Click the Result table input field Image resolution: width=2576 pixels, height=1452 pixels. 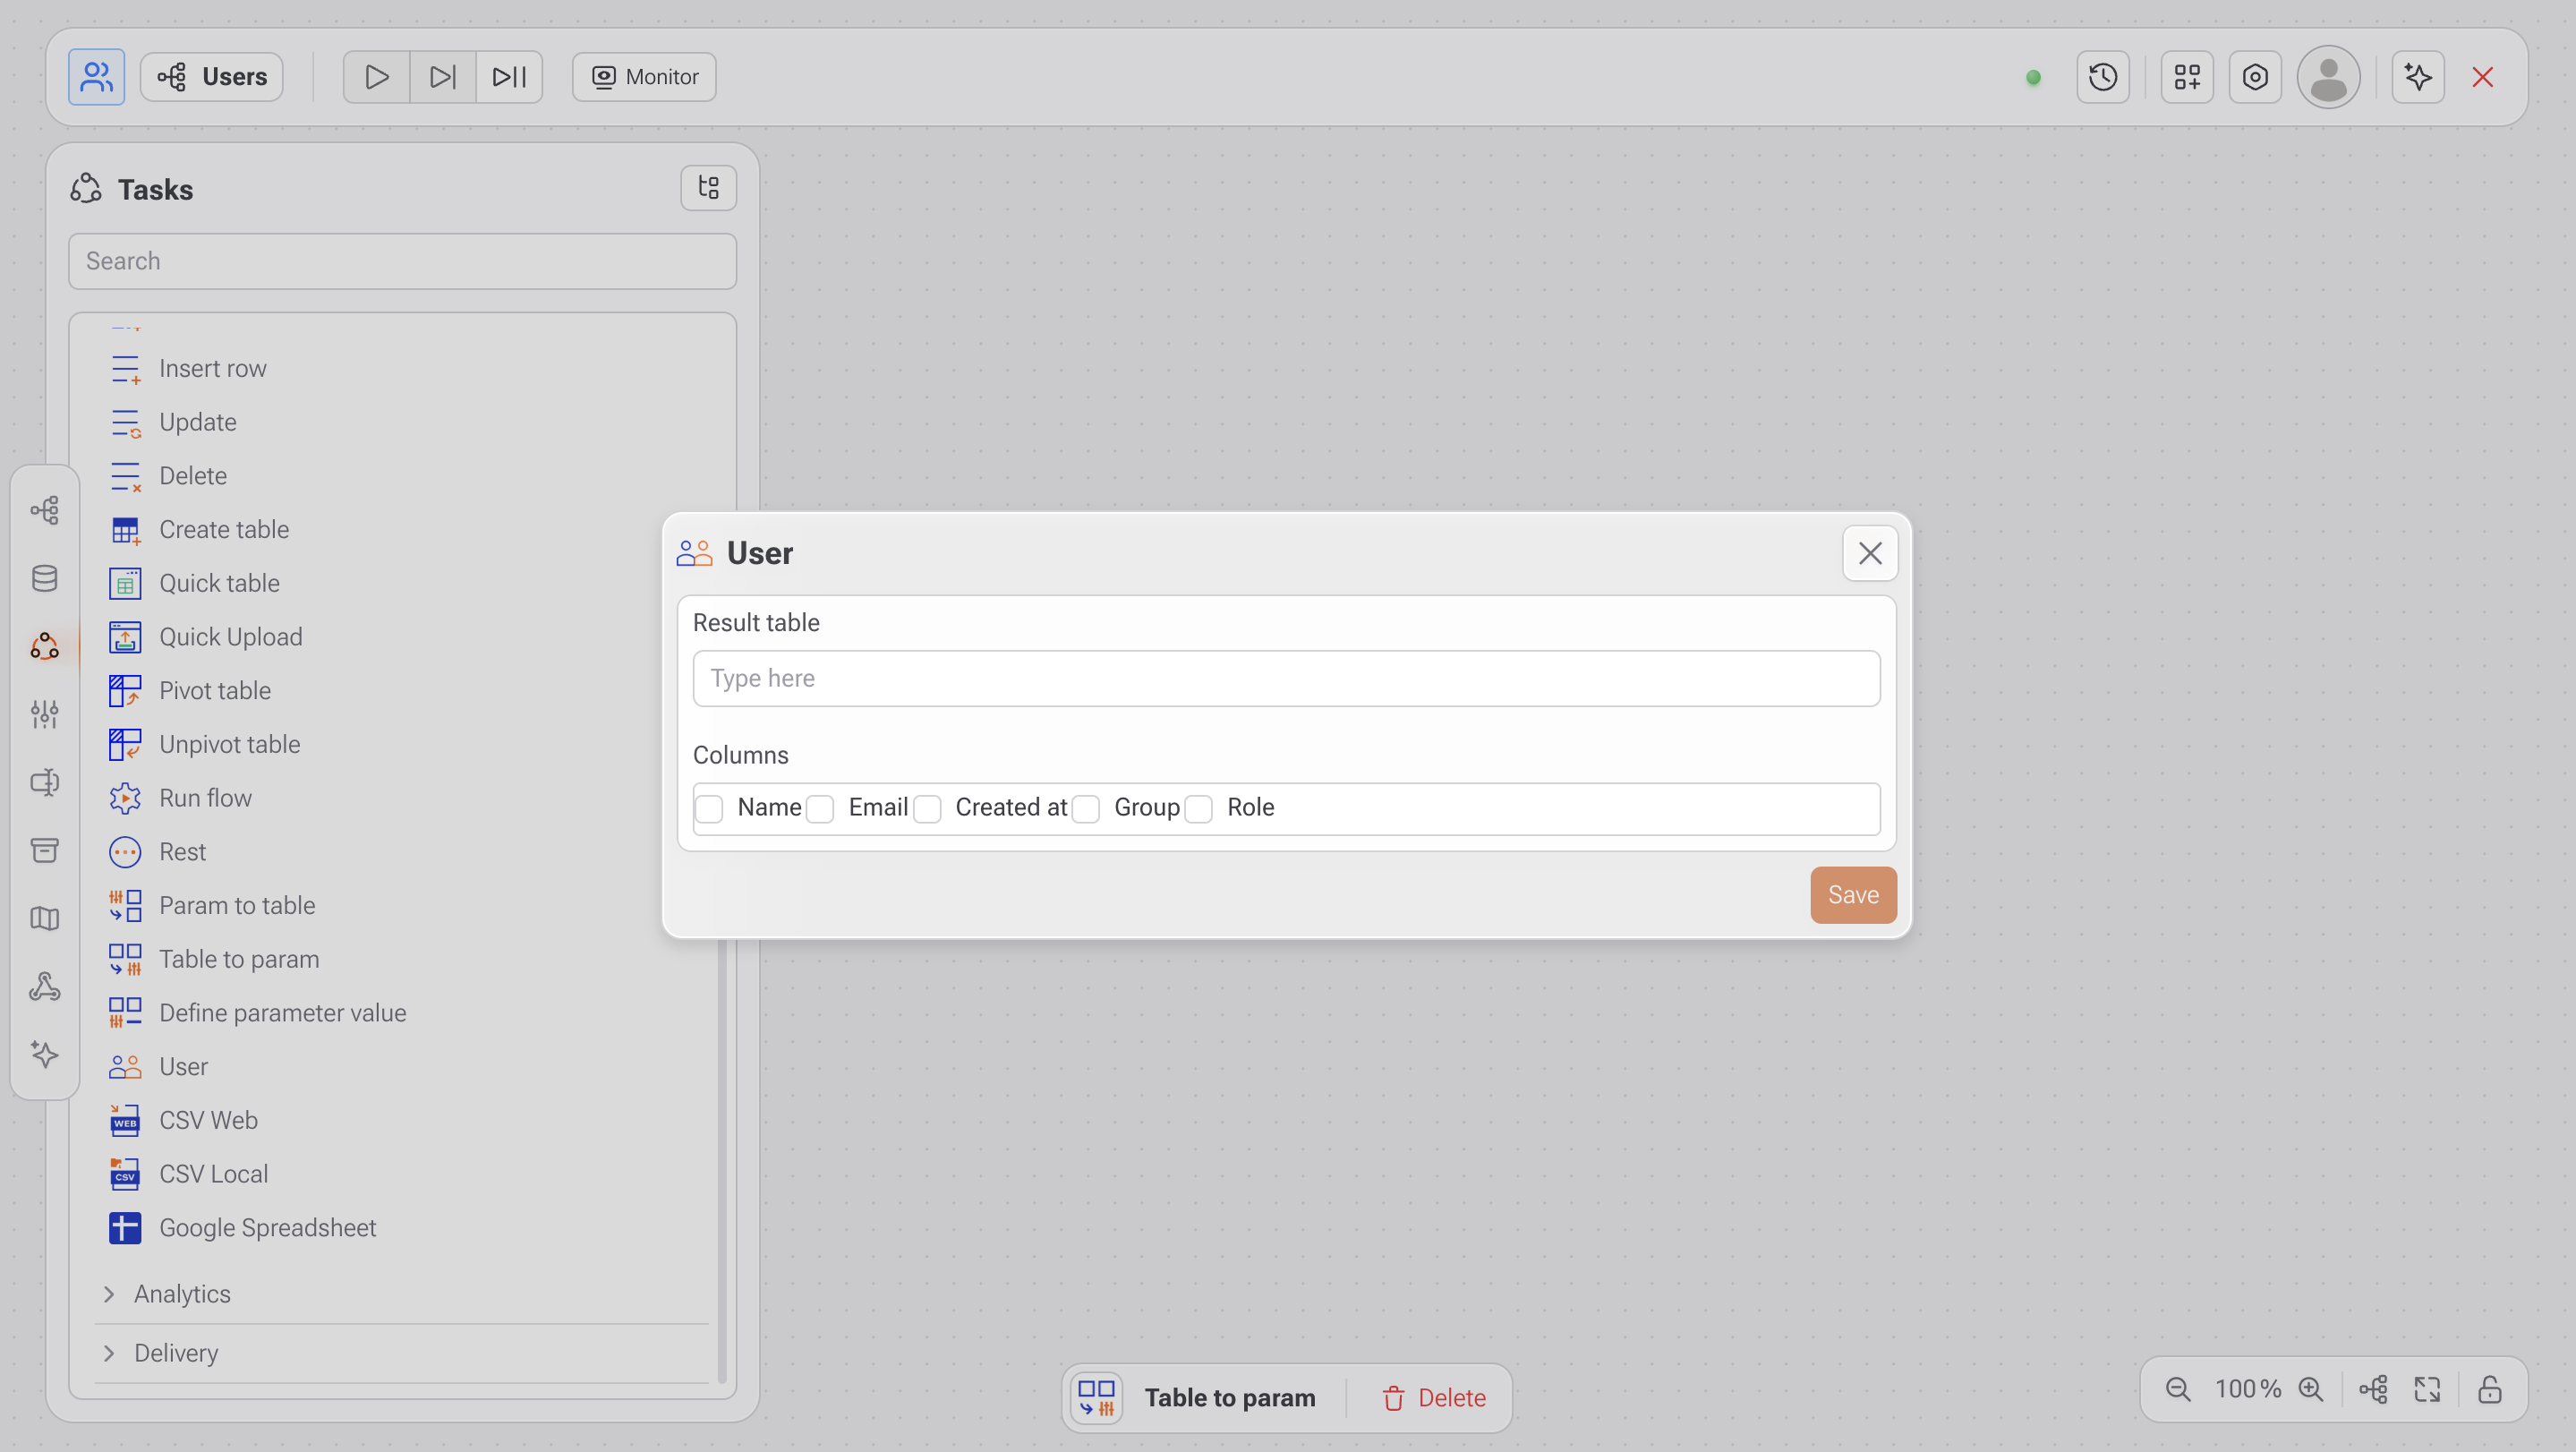pos(1286,679)
